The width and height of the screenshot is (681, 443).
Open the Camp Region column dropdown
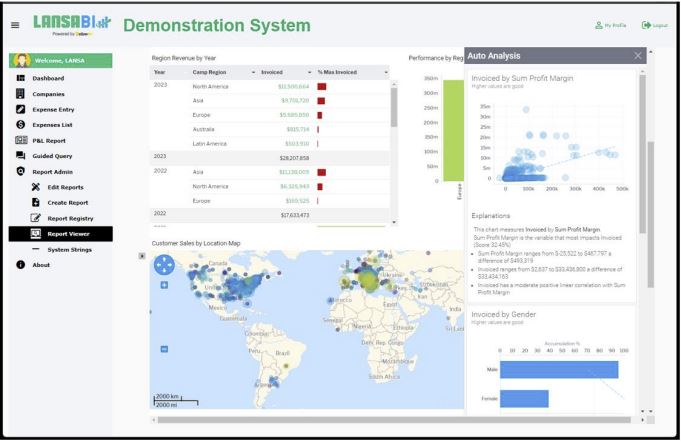[253, 72]
